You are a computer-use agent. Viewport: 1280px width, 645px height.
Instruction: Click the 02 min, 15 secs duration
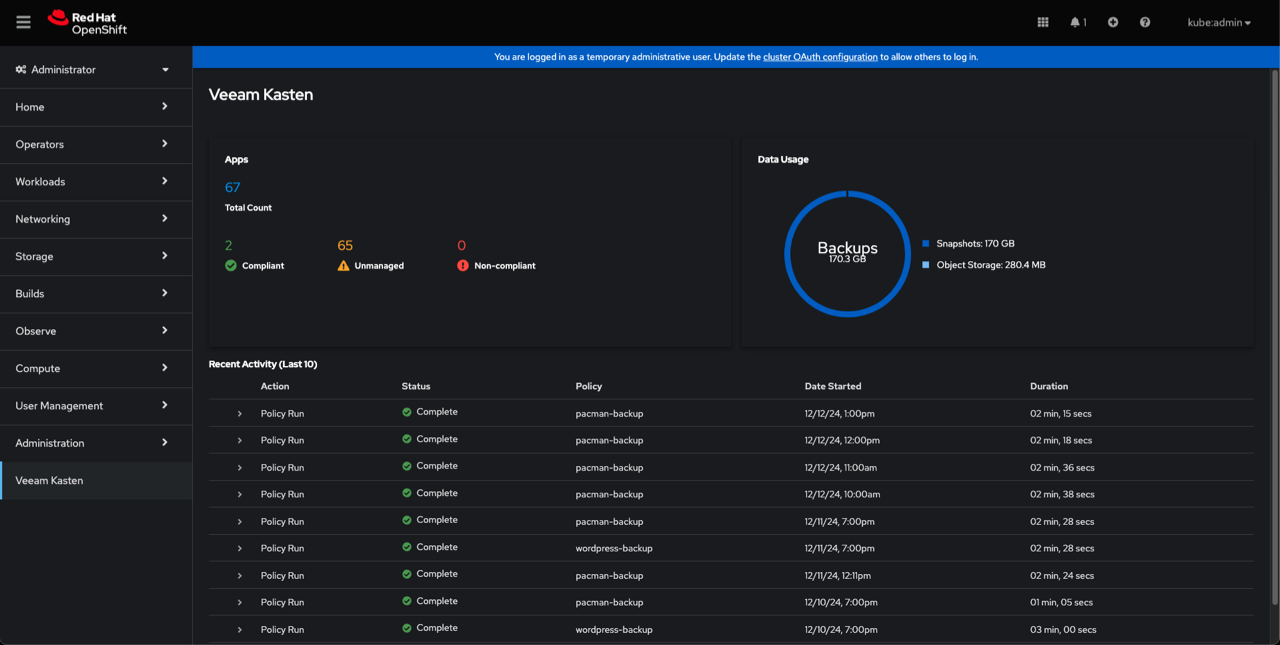point(1061,414)
